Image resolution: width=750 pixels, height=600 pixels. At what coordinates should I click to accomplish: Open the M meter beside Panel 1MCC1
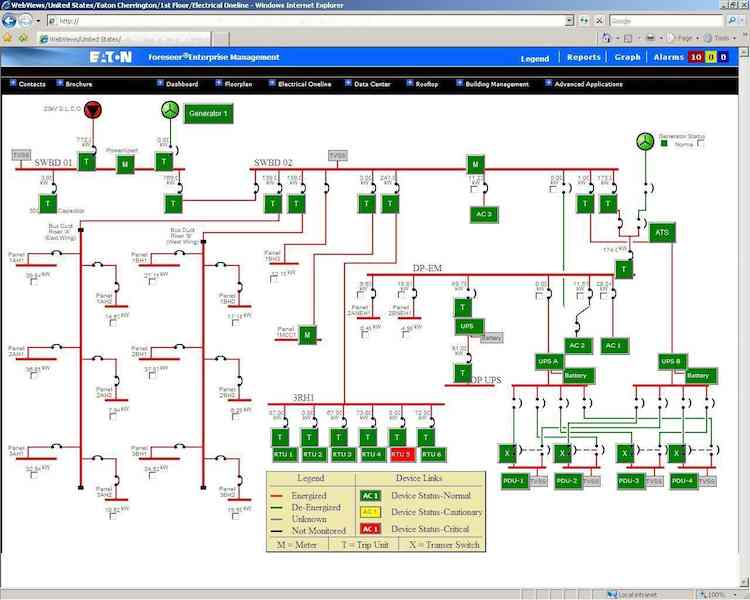click(308, 335)
